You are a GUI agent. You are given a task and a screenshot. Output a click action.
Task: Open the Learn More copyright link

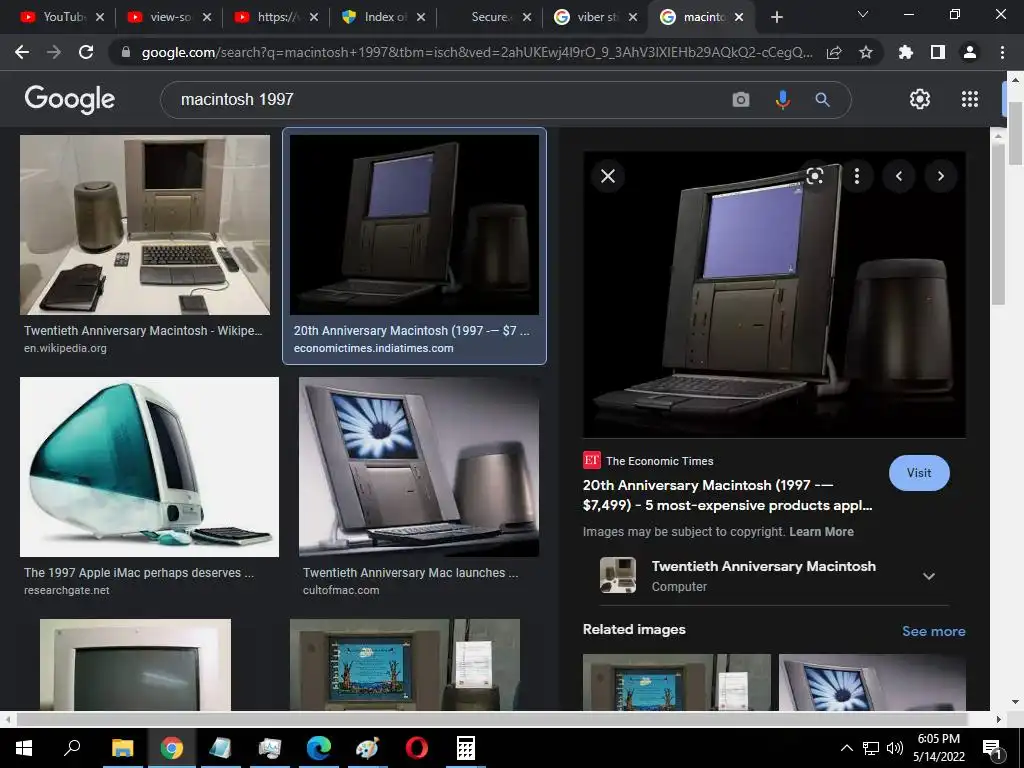click(x=821, y=532)
